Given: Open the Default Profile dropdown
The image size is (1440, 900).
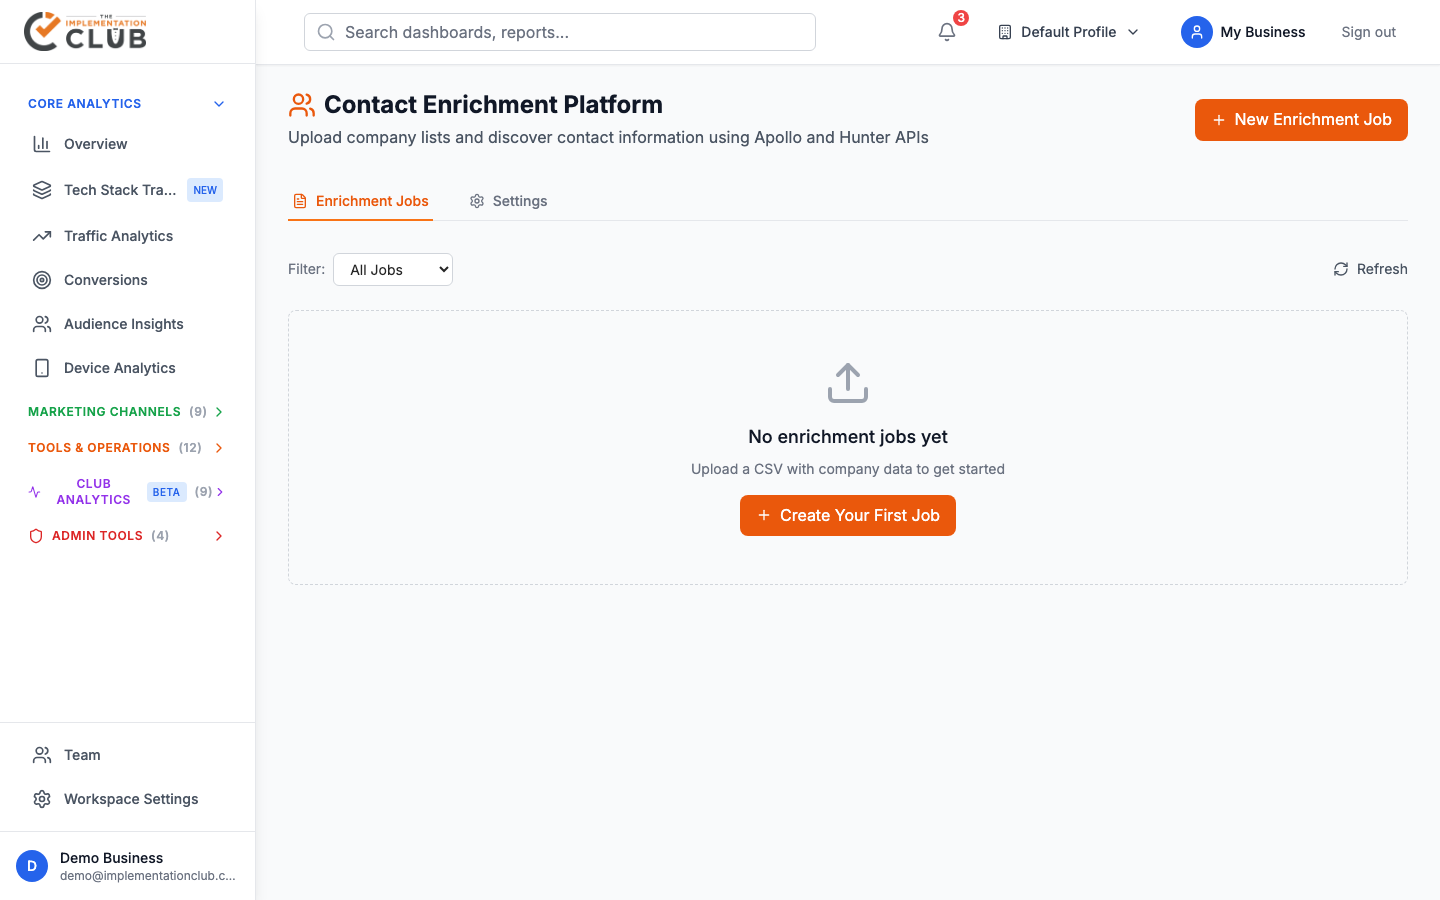Looking at the screenshot, I should pyautogui.click(x=1067, y=31).
